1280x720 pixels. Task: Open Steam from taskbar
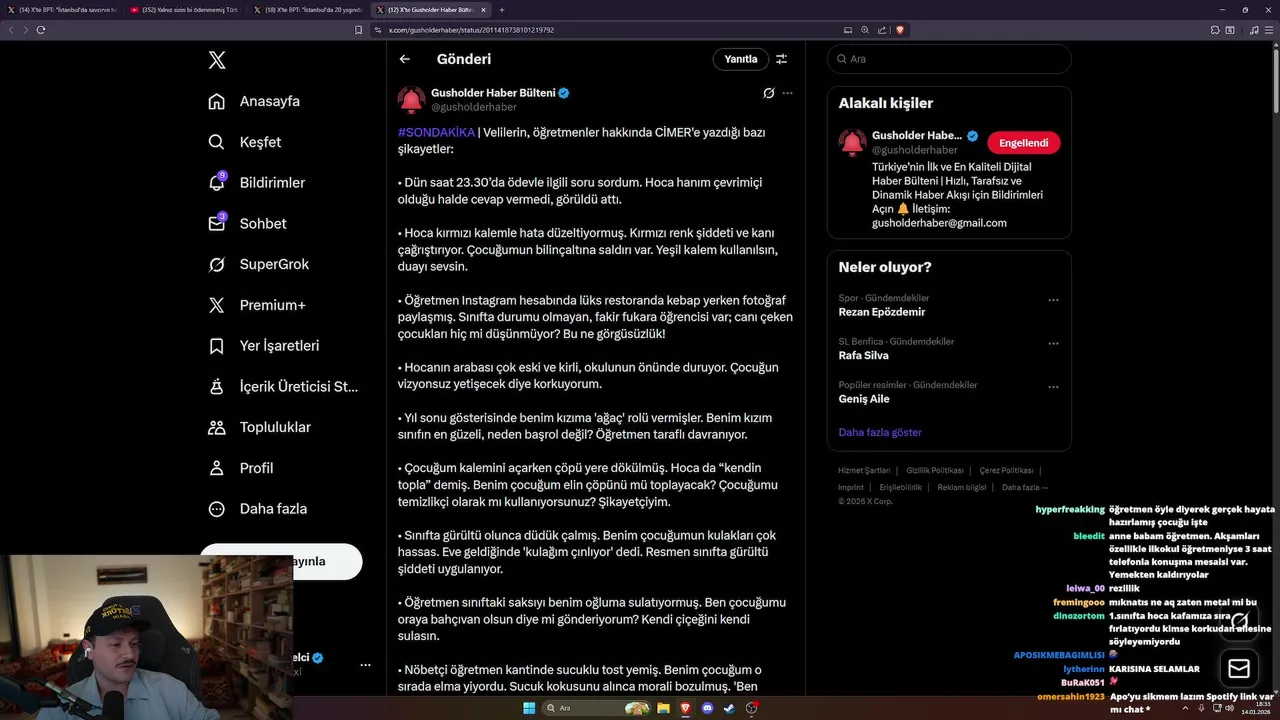click(x=729, y=708)
